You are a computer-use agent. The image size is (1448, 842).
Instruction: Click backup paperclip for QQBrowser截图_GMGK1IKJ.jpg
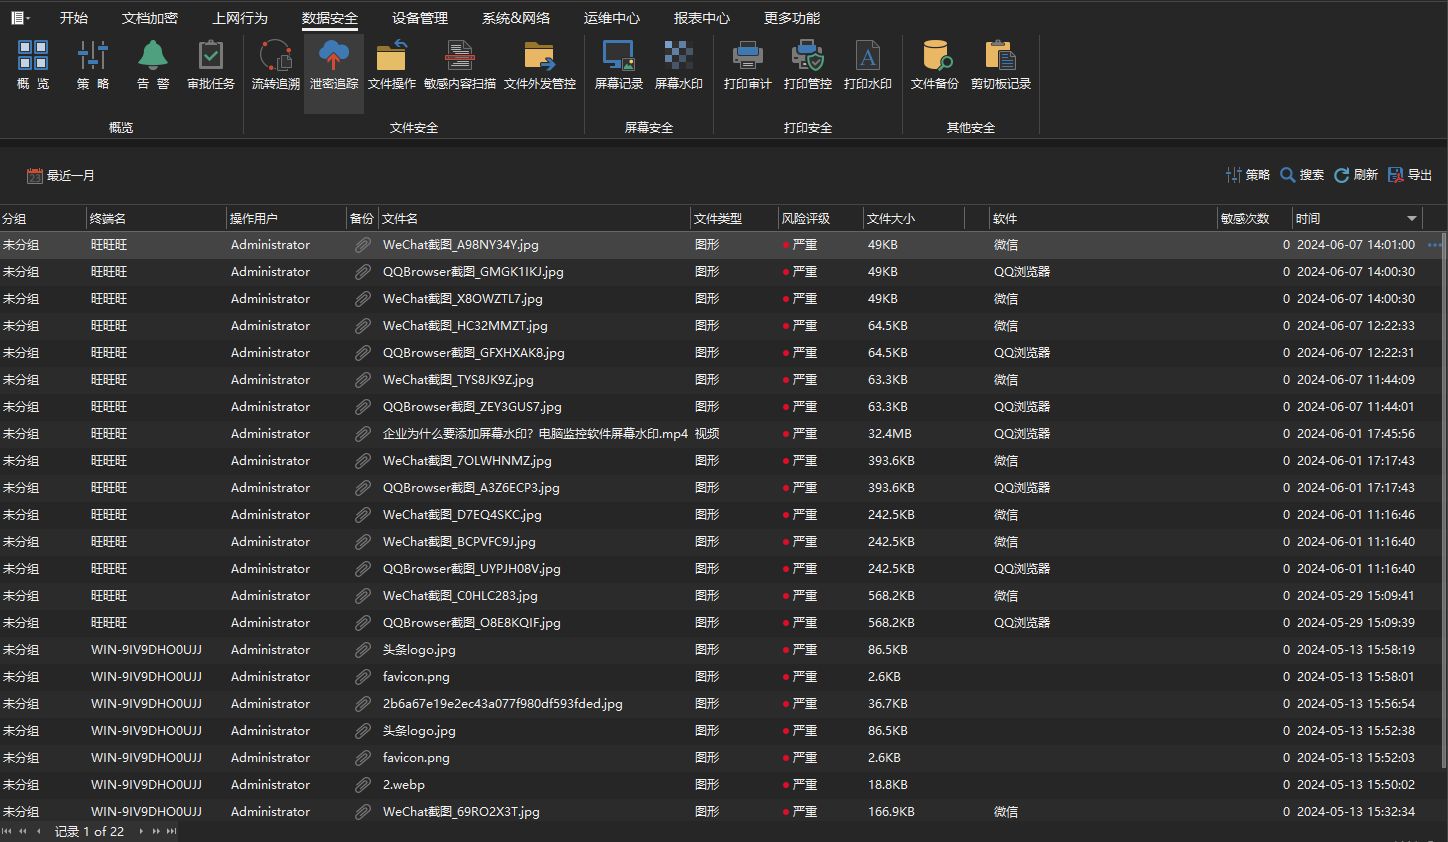coord(362,272)
